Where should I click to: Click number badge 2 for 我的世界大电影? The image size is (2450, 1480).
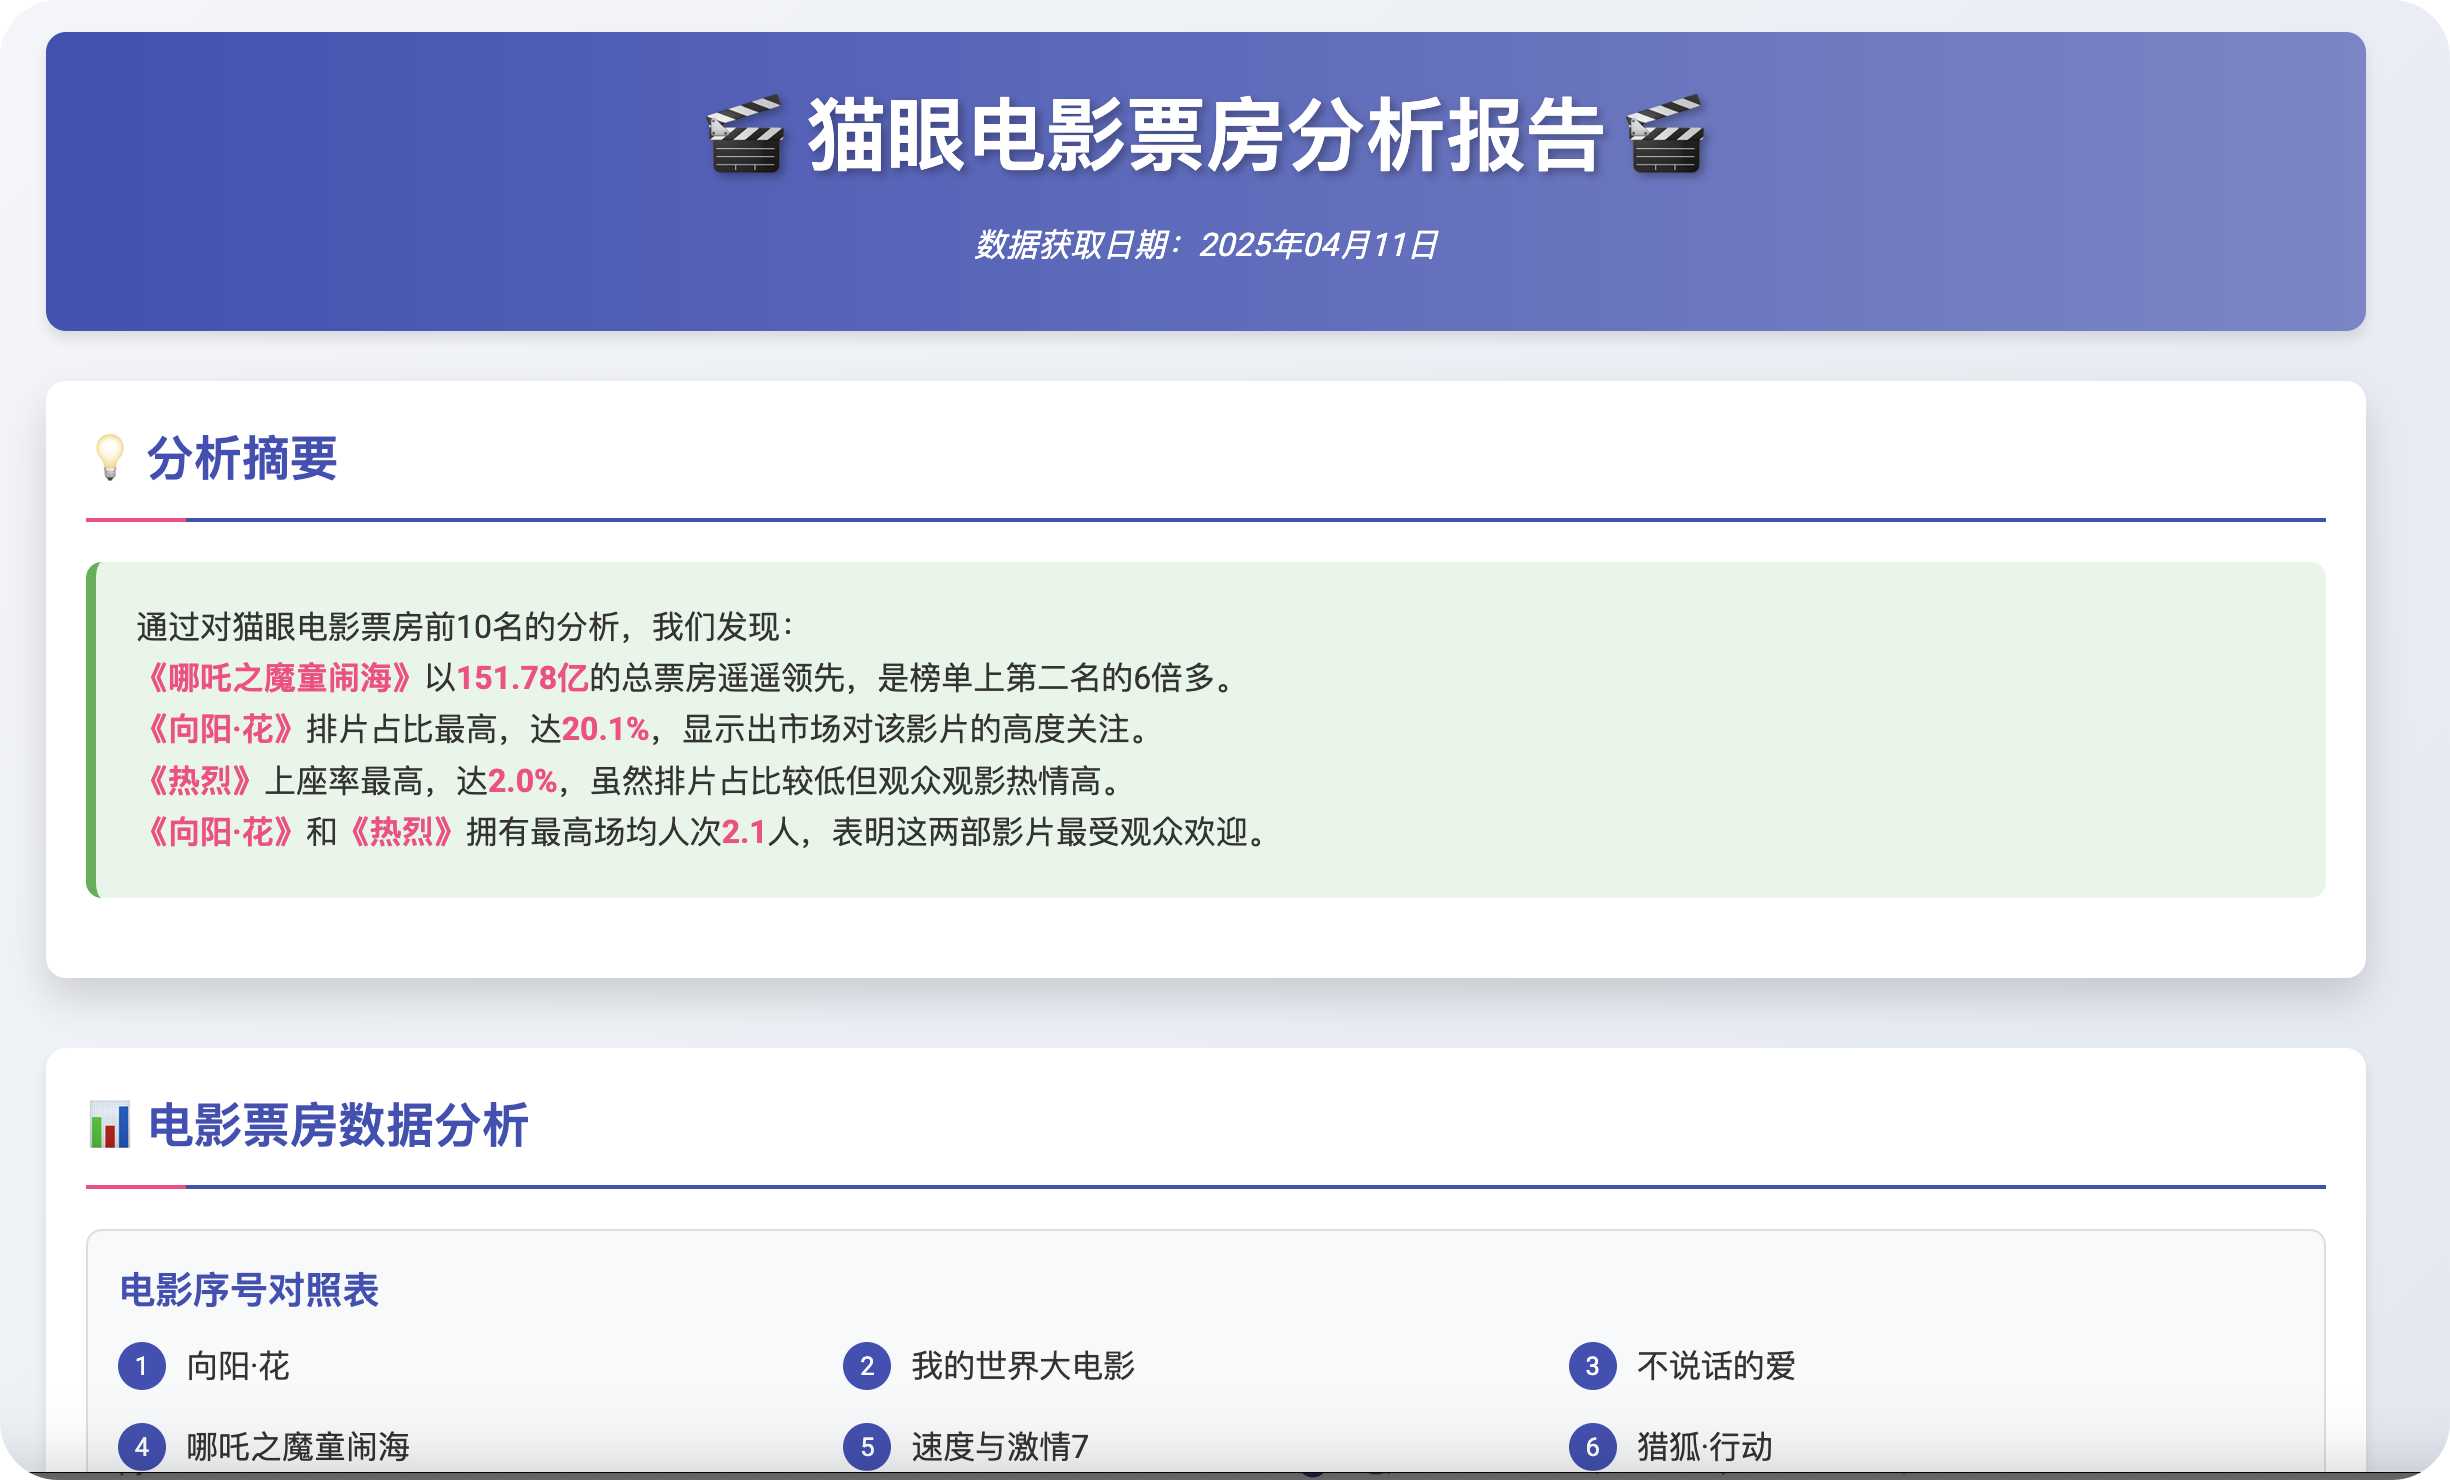[867, 1366]
